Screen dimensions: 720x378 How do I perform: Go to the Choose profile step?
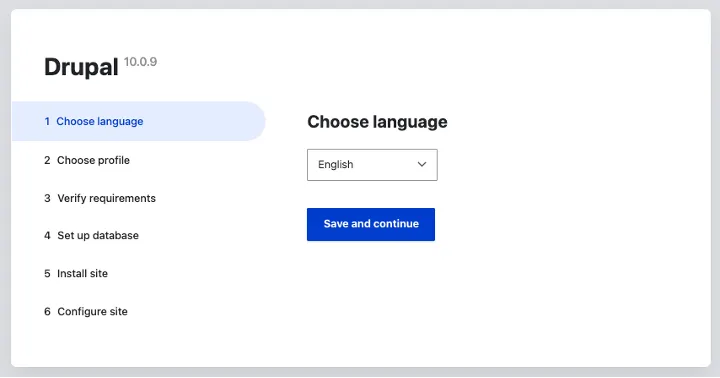click(x=93, y=160)
